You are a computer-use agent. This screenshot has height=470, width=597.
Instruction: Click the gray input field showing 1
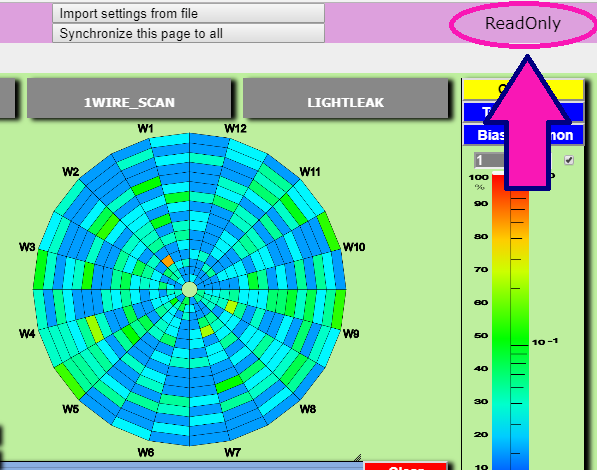pos(490,160)
